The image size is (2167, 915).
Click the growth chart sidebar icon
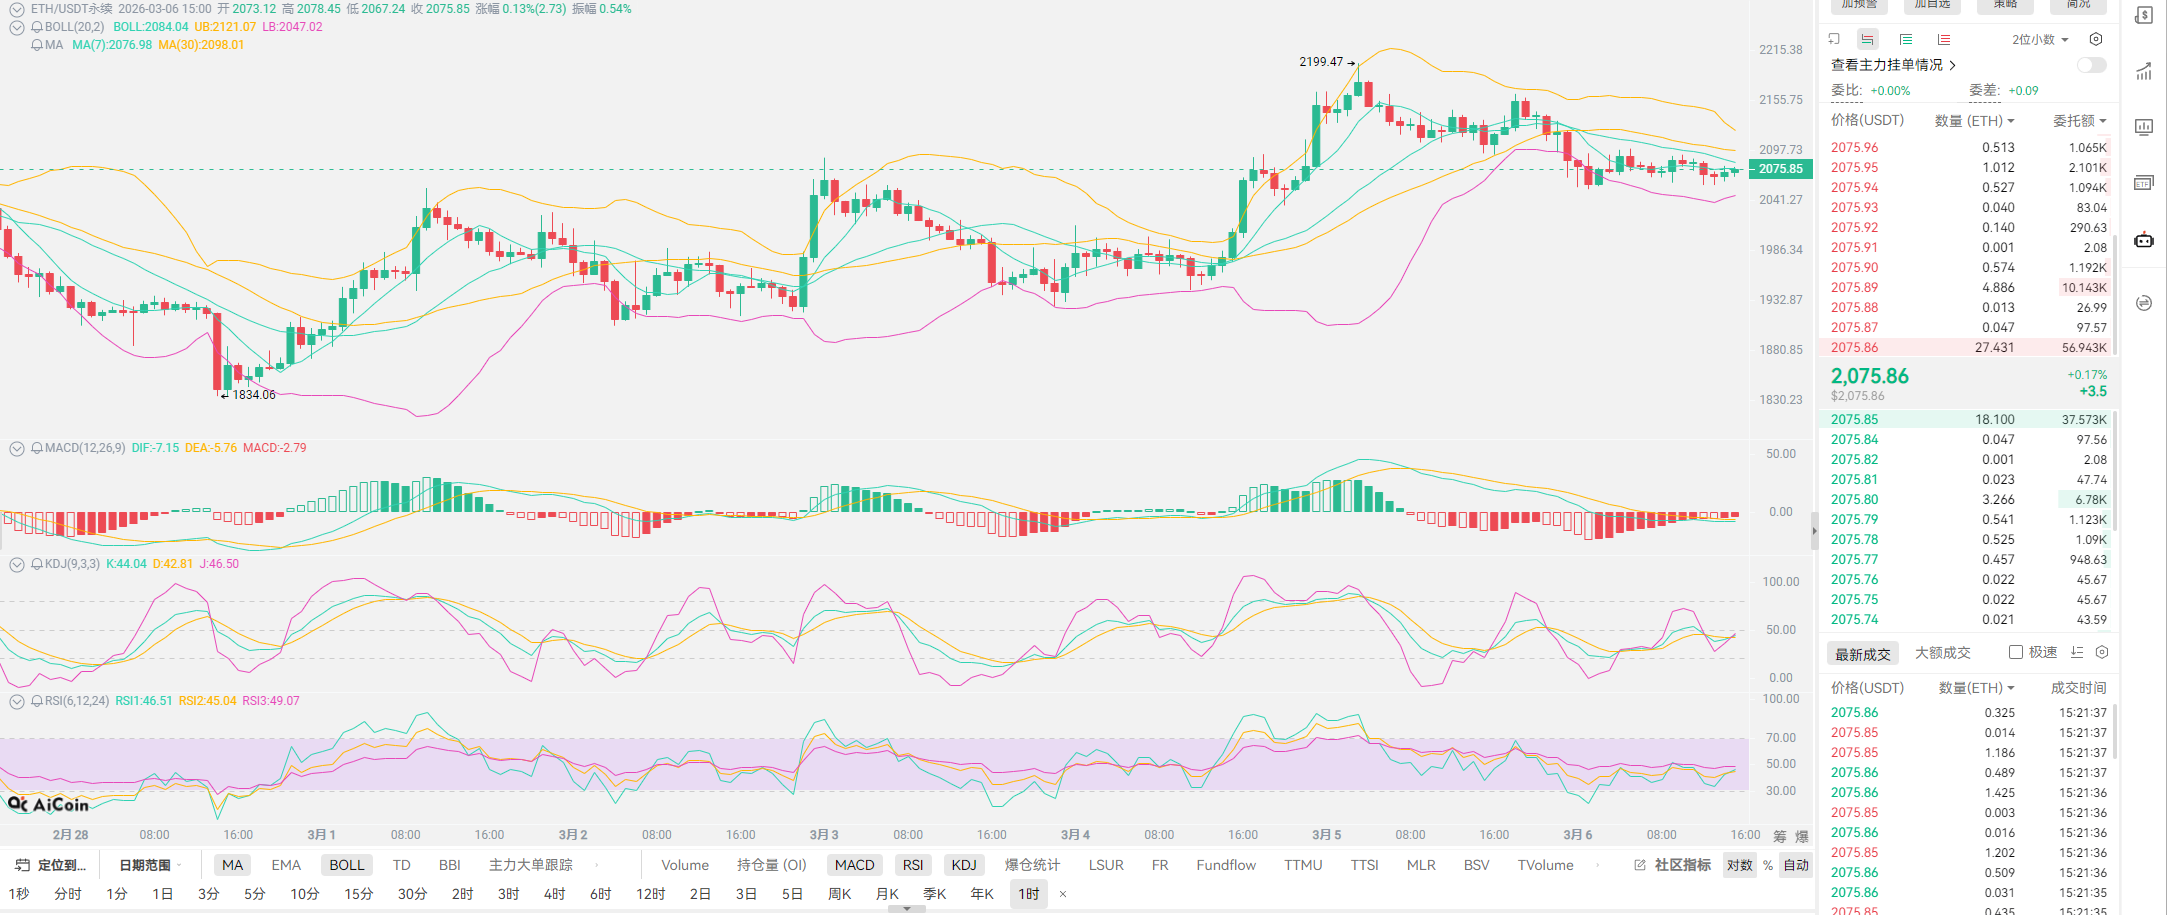2144,71
